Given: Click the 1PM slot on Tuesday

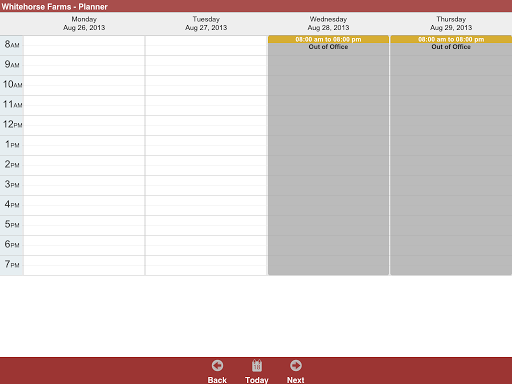Looking at the screenshot, I should click(x=206, y=146).
